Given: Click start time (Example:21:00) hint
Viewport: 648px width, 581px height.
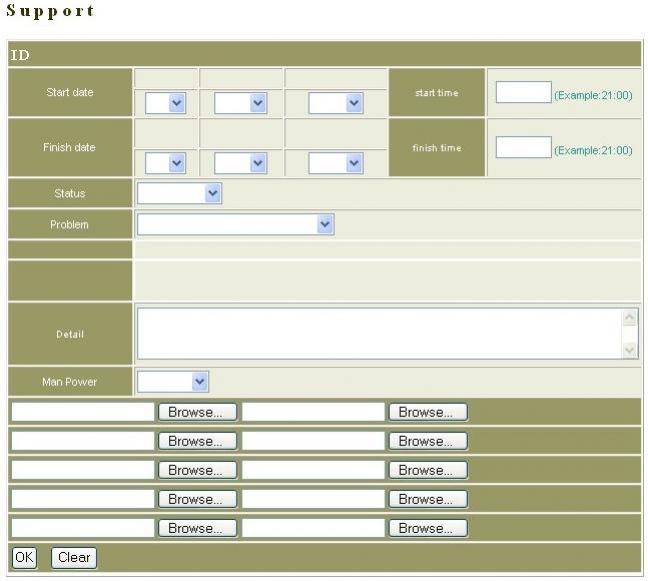Looking at the screenshot, I should (593, 95).
